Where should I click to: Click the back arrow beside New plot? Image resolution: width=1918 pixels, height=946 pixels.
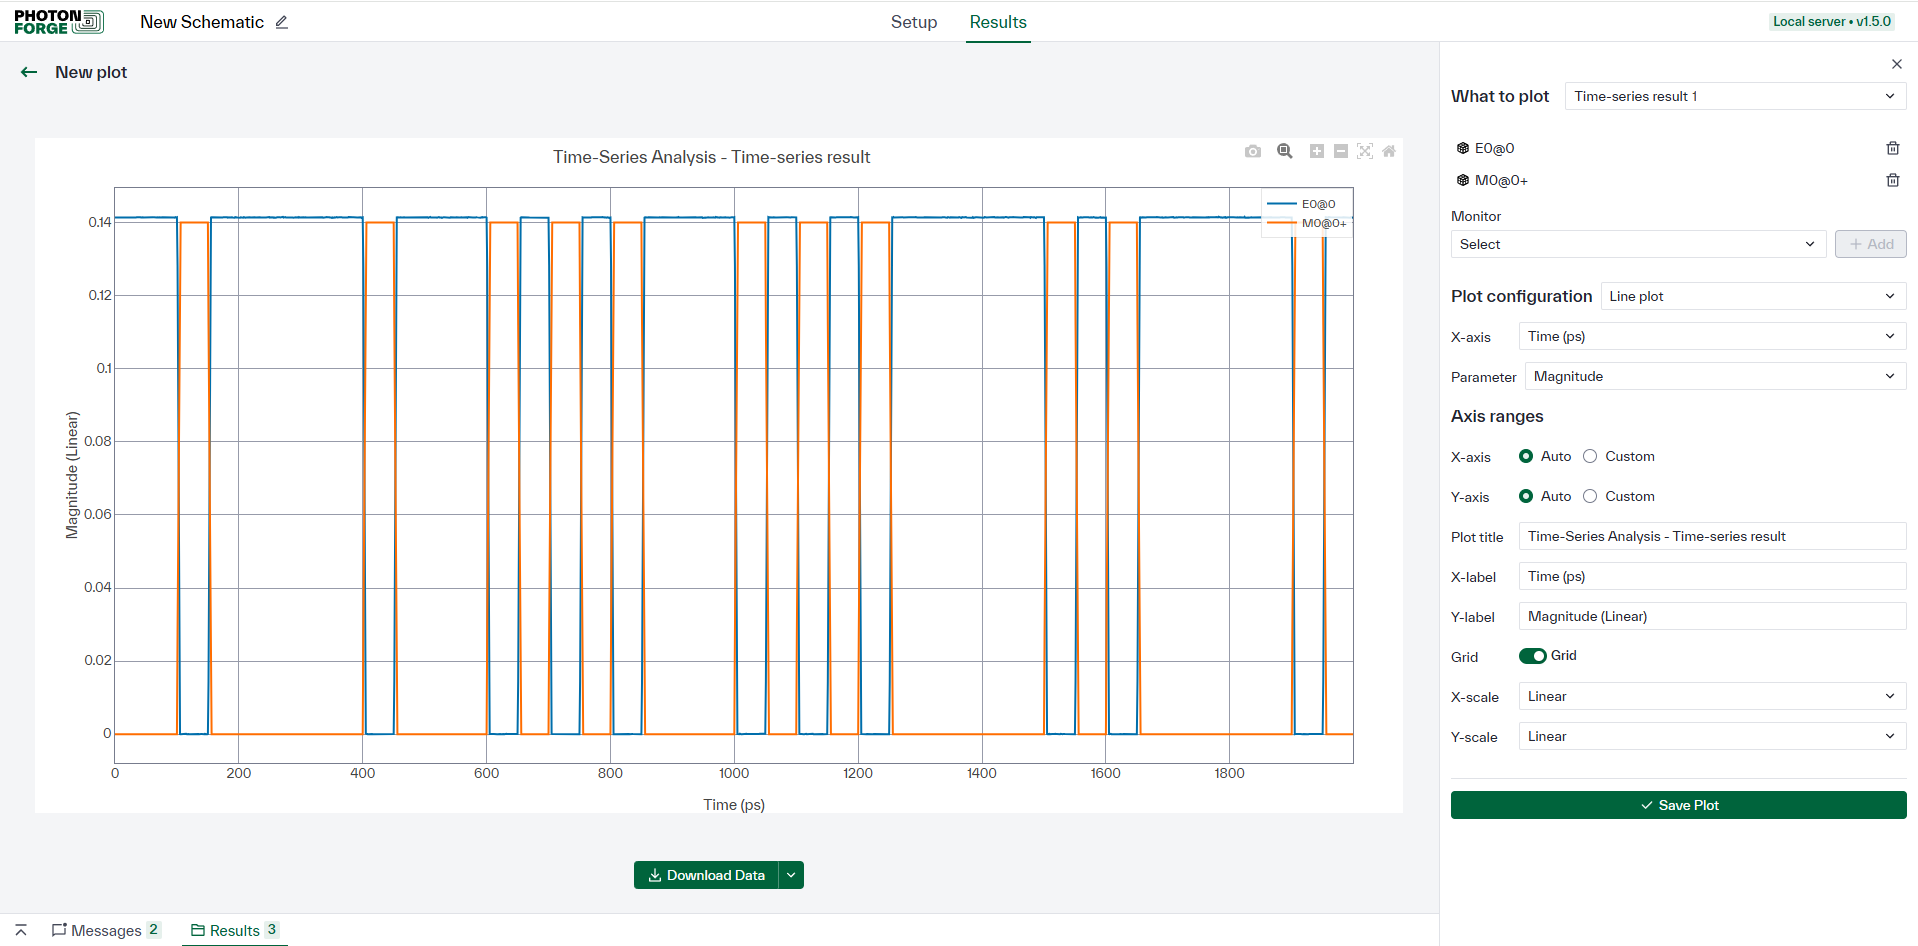(x=29, y=72)
